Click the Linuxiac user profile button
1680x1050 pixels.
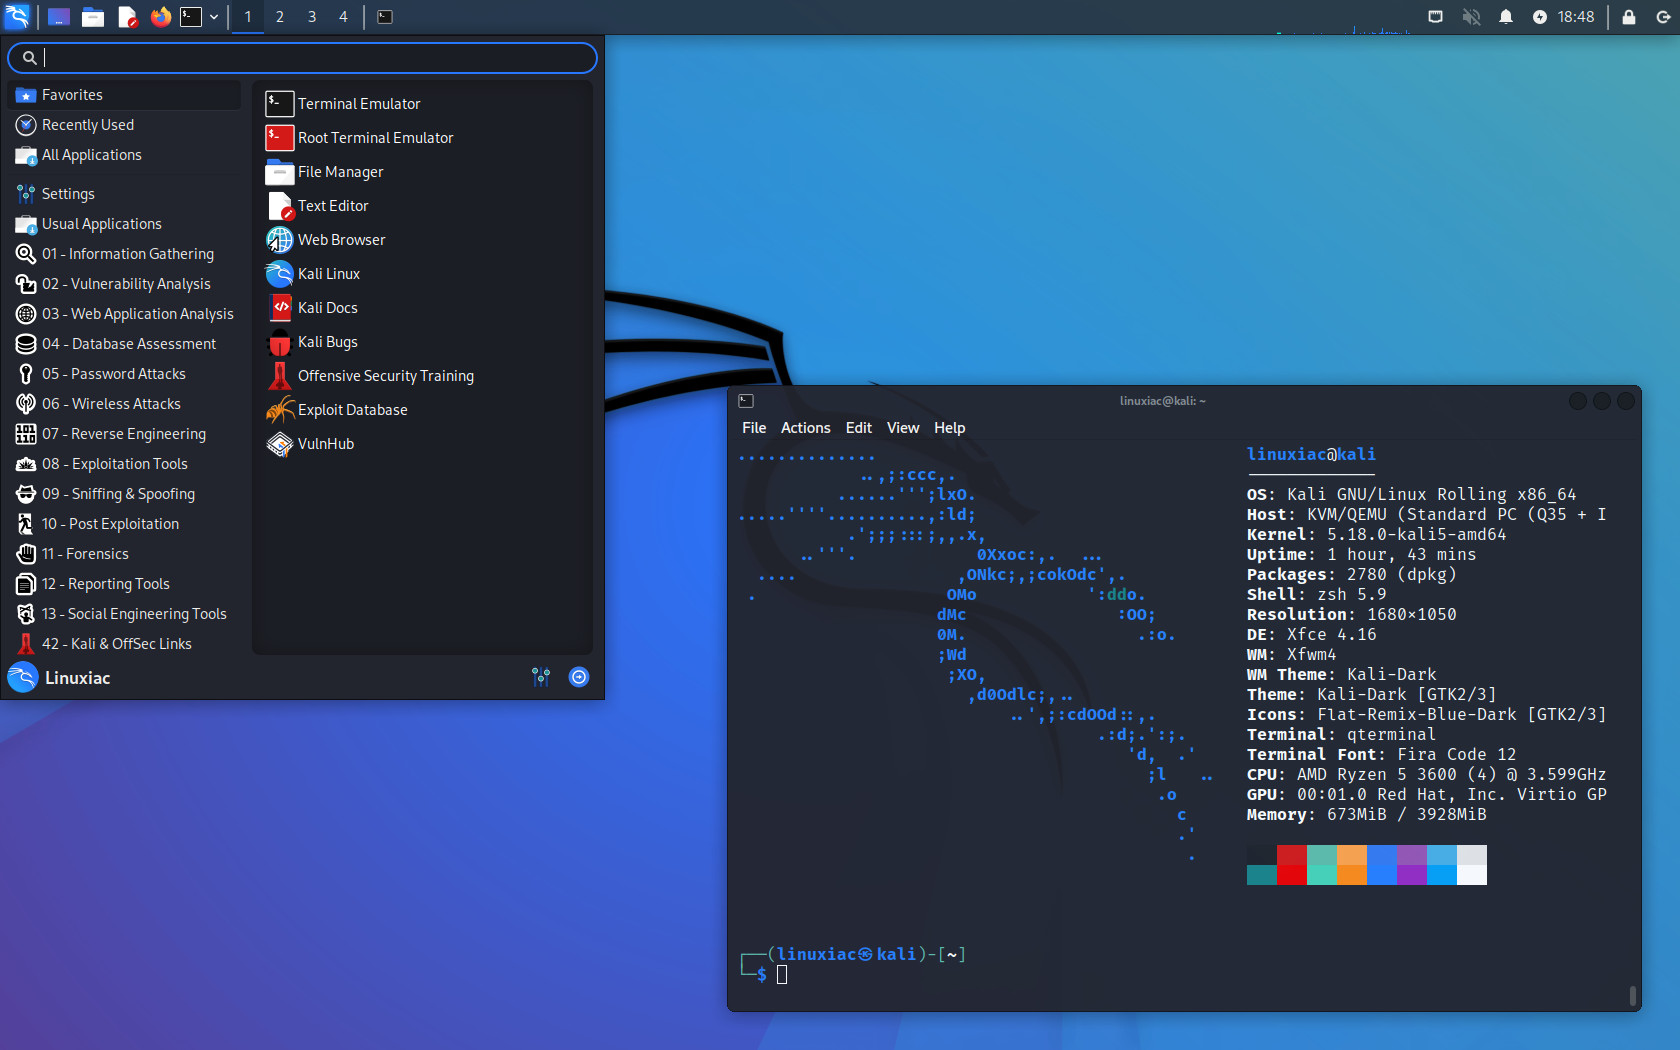59,678
